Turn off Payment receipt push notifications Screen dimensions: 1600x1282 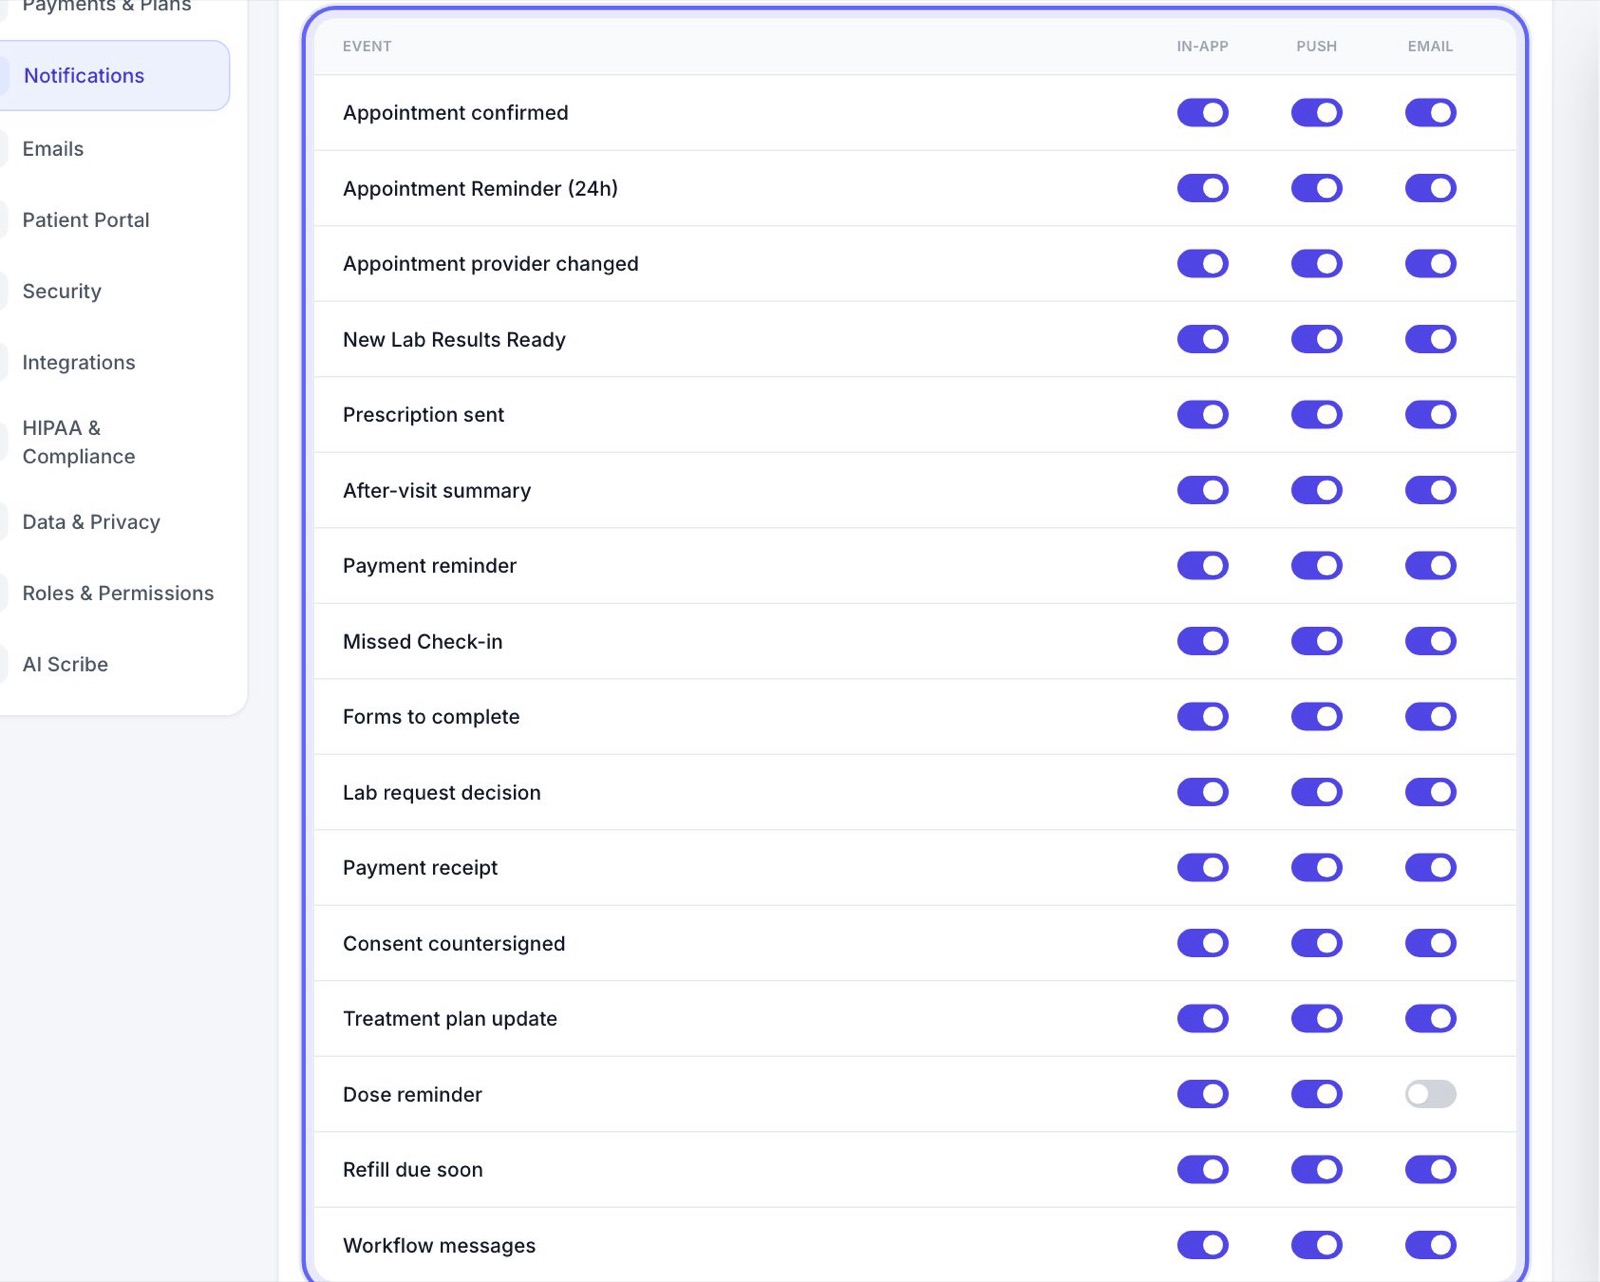click(1316, 868)
